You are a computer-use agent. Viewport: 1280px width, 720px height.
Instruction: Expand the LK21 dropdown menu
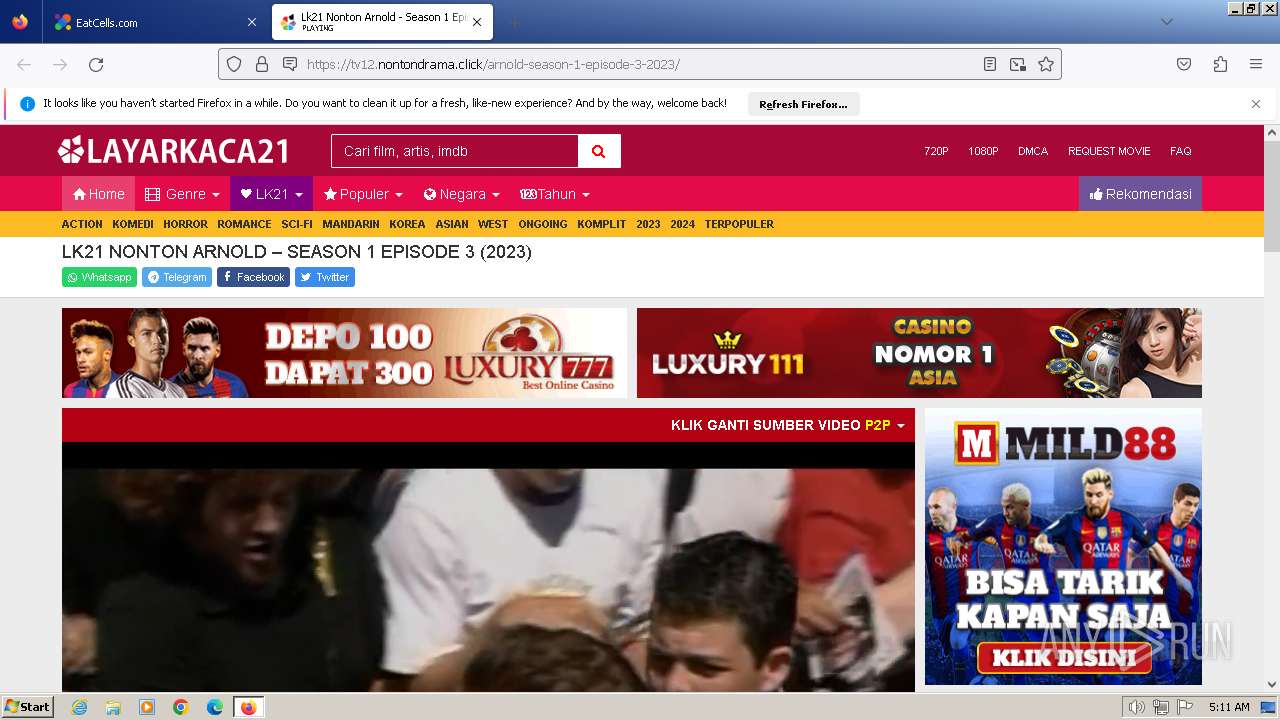(x=271, y=194)
